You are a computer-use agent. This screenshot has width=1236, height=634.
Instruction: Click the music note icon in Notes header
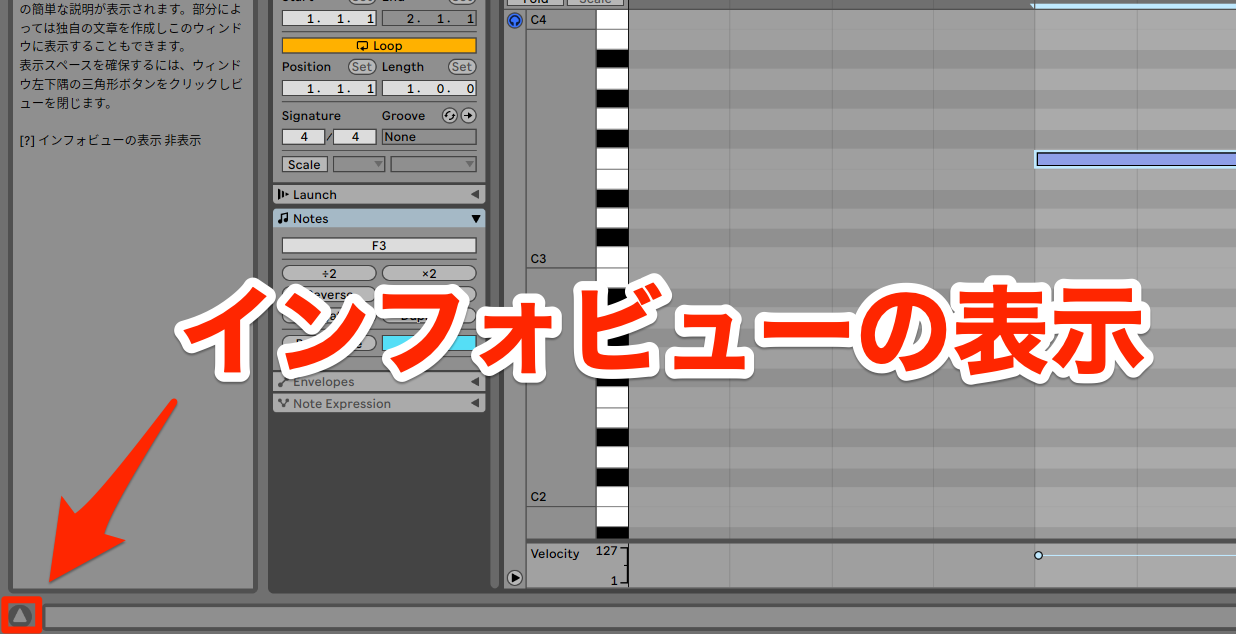(283, 219)
